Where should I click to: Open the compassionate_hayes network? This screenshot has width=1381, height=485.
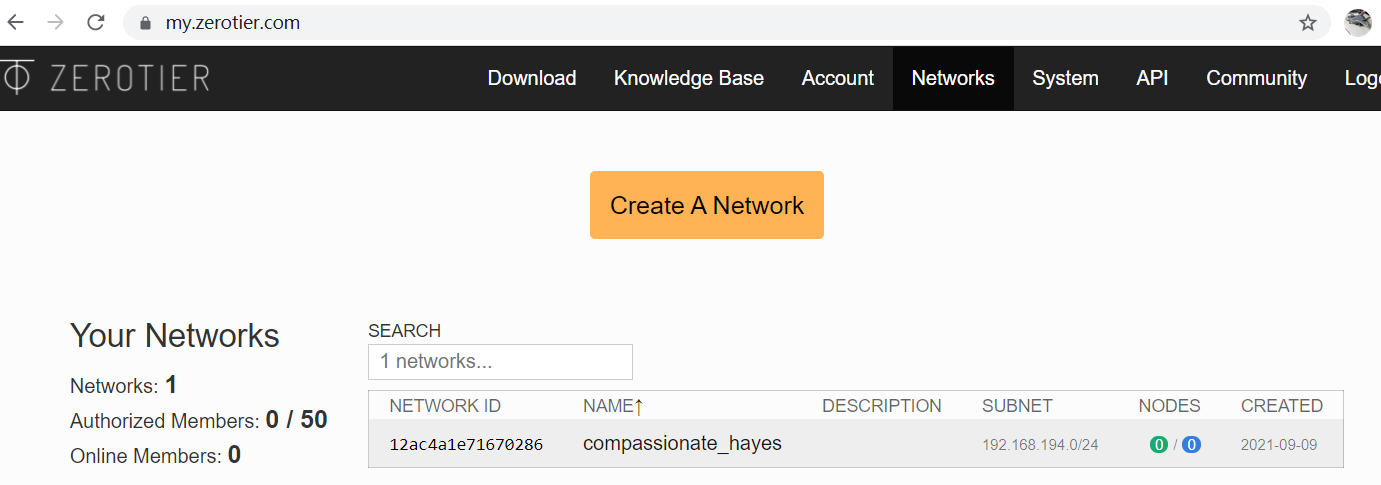click(682, 443)
